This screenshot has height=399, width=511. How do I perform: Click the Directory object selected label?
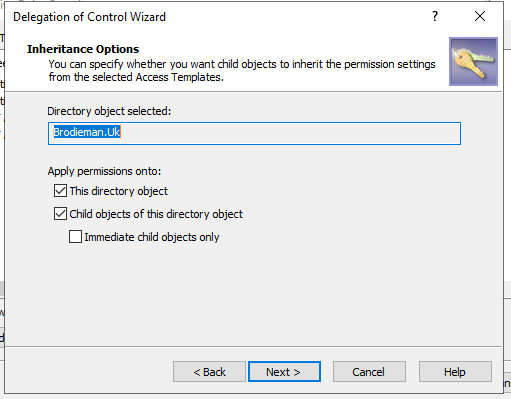coord(109,111)
